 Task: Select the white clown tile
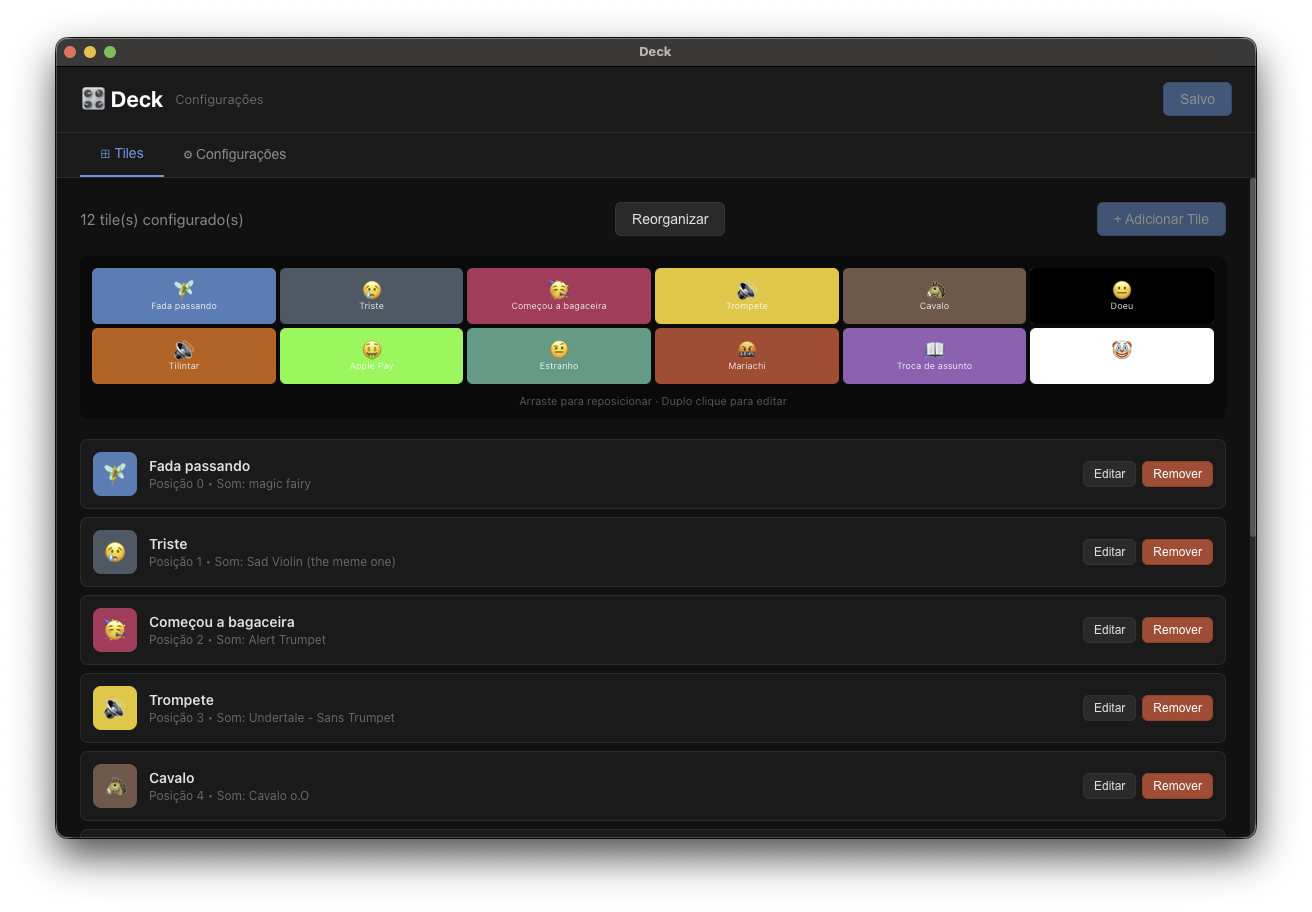pos(1122,356)
